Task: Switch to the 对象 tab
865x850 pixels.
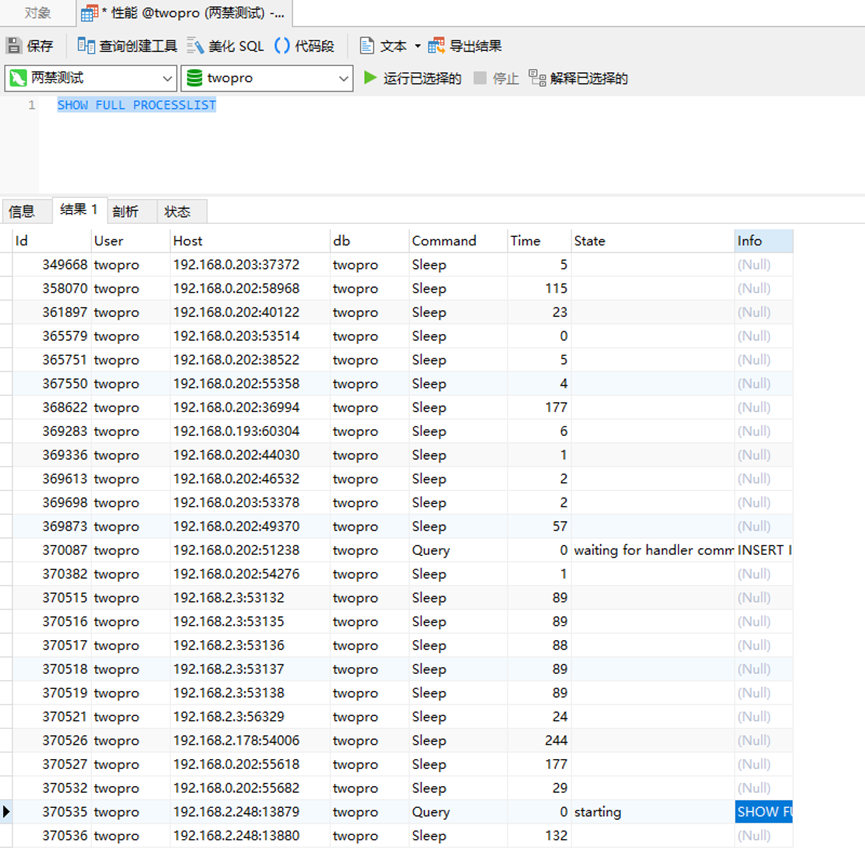Action: (x=38, y=13)
